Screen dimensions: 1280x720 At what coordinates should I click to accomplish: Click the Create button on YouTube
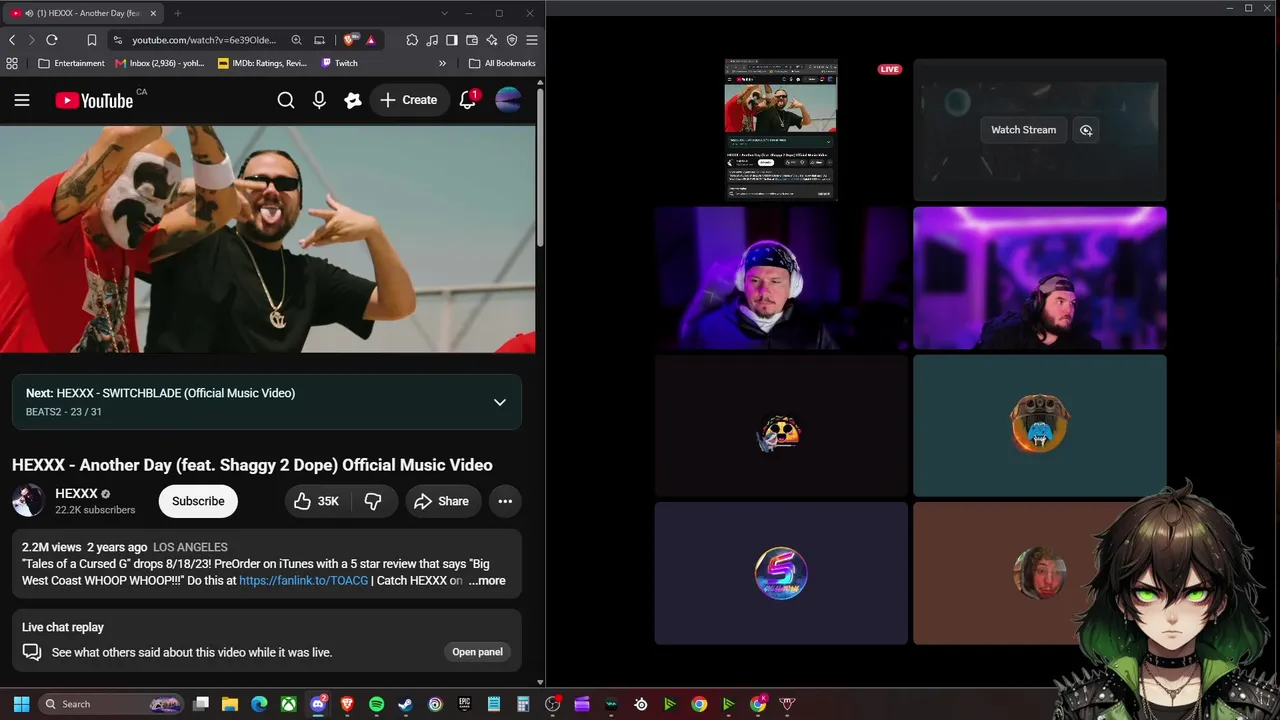(408, 100)
